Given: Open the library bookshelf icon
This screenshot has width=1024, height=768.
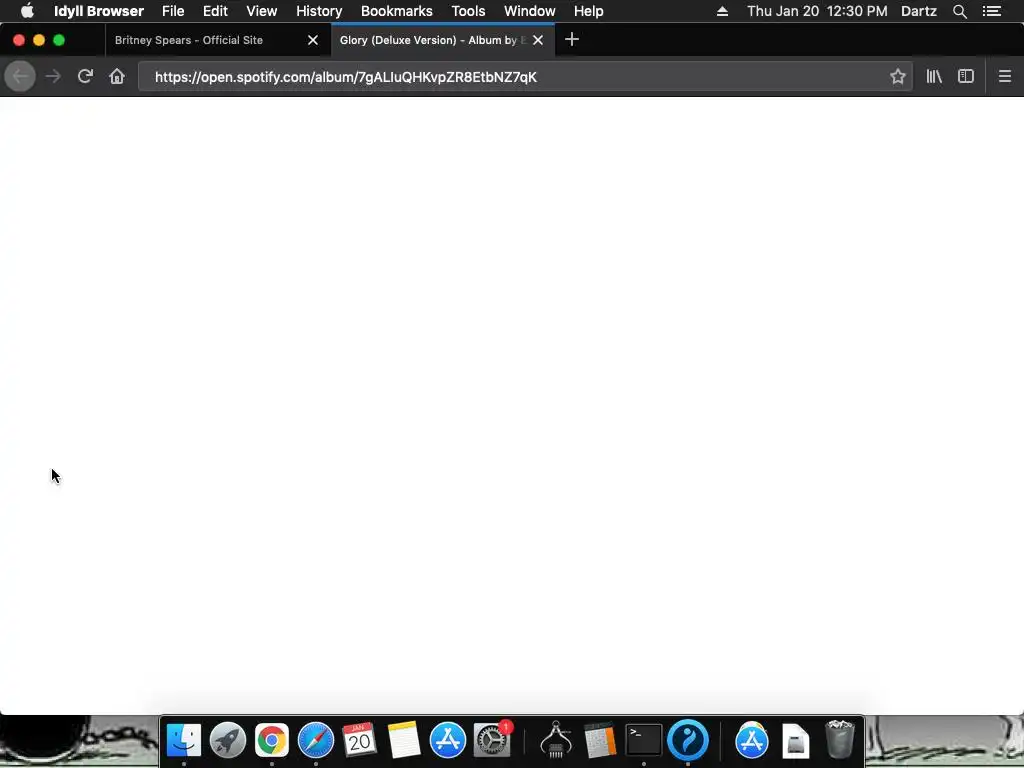Looking at the screenshot, I should click(934, 76).
